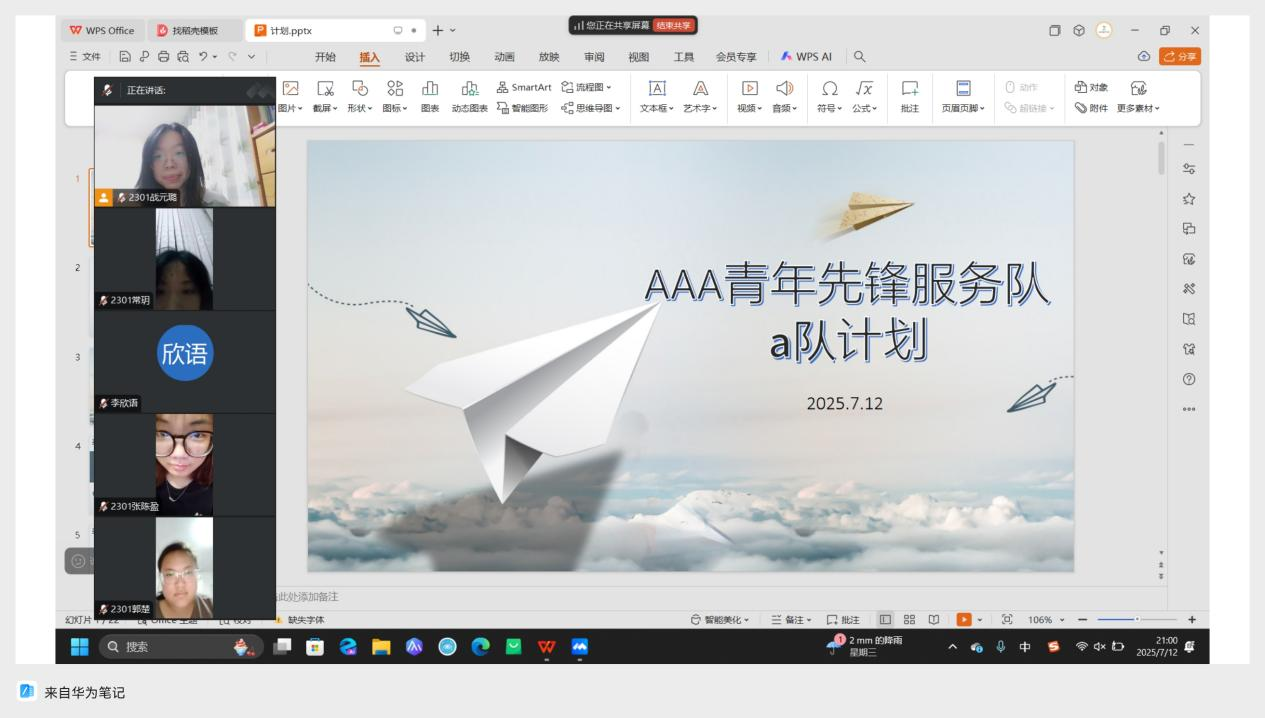The image size is (1265, 718).
Task: Switch to slide sorter grid view
Action: (x=909, y=620)
